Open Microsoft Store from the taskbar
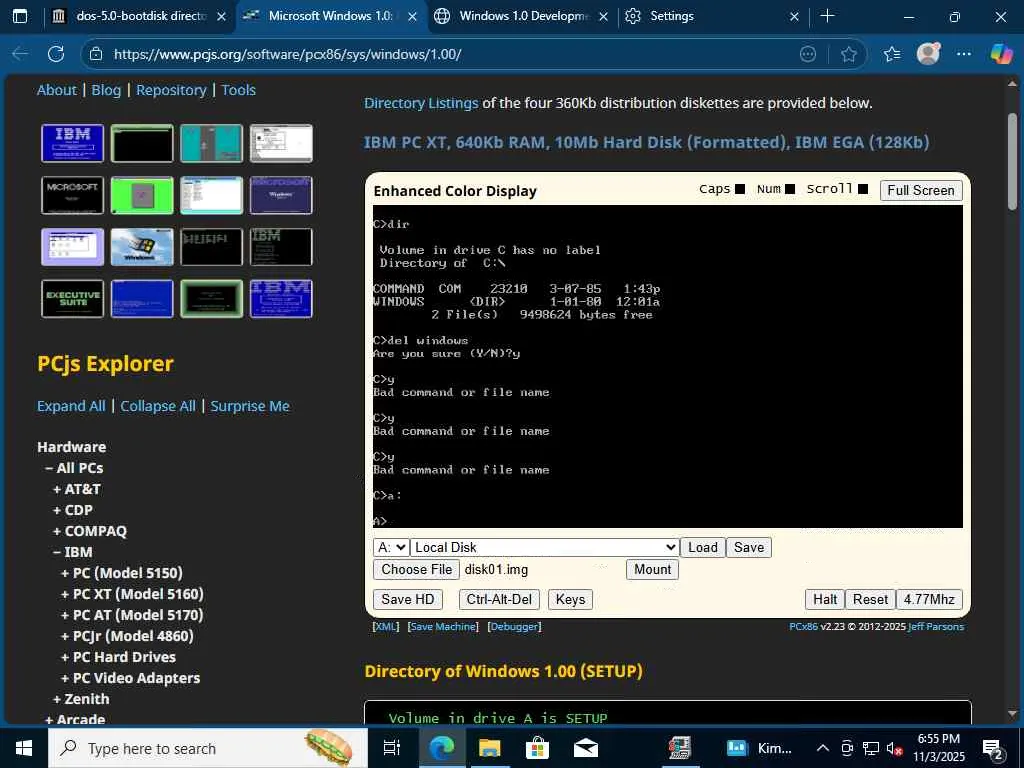Image resolution: width=1024 pixels, height=768 pixels. tap(537, 748)
